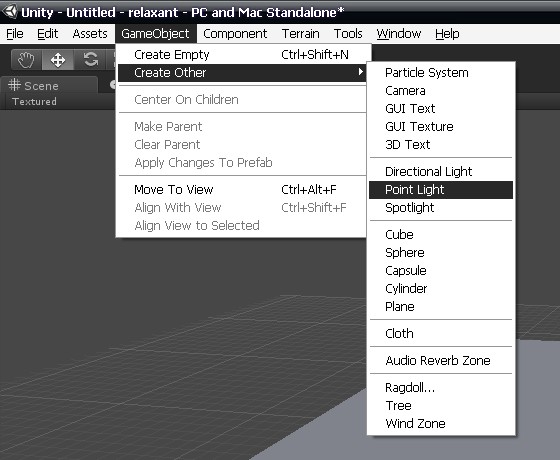560x460 pixels.
Task: Create a Cube primitive
Action: (441, 235)
